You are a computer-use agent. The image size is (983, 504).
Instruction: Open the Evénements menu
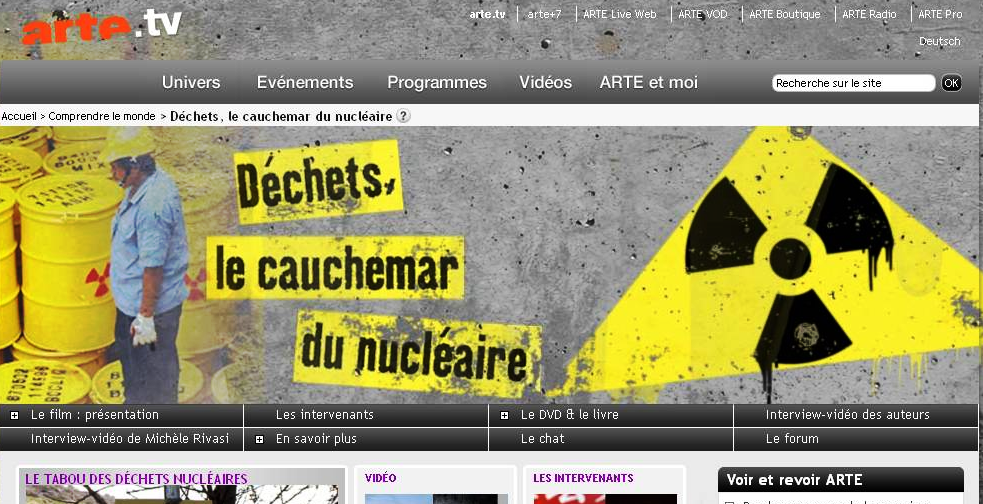(x=305, y=83)
